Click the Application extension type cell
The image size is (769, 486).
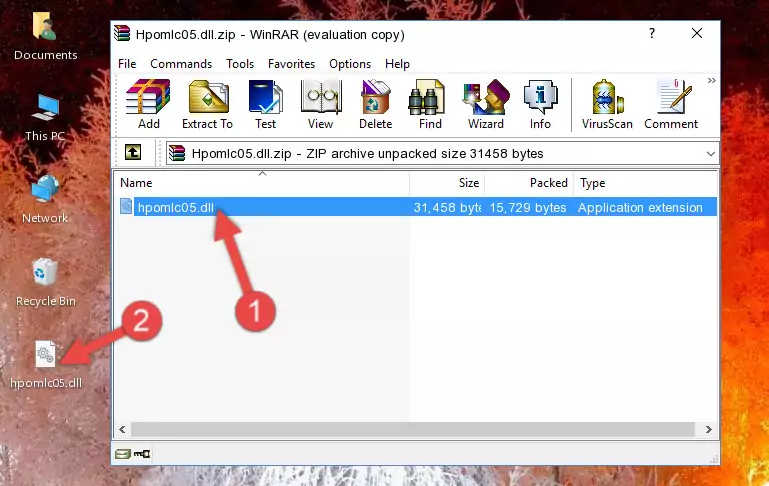(640, 207)
